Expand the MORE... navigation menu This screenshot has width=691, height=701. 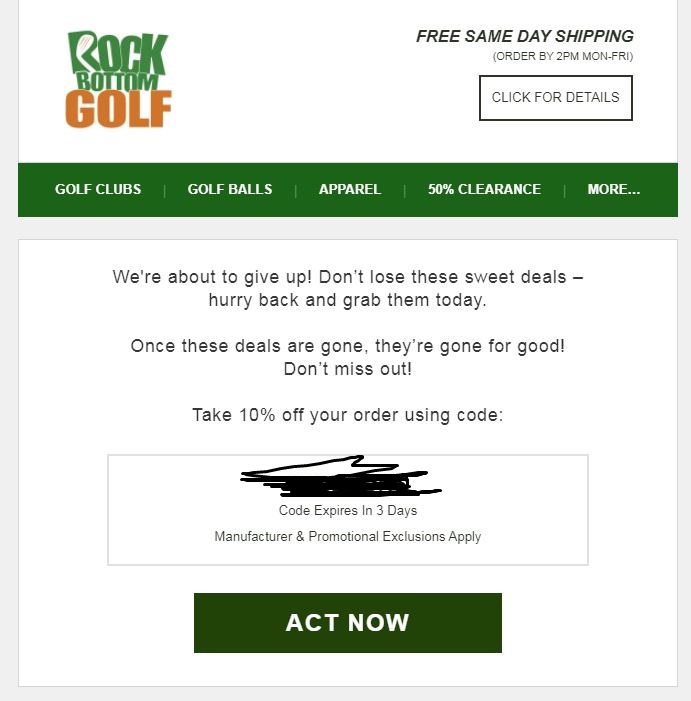614,189
